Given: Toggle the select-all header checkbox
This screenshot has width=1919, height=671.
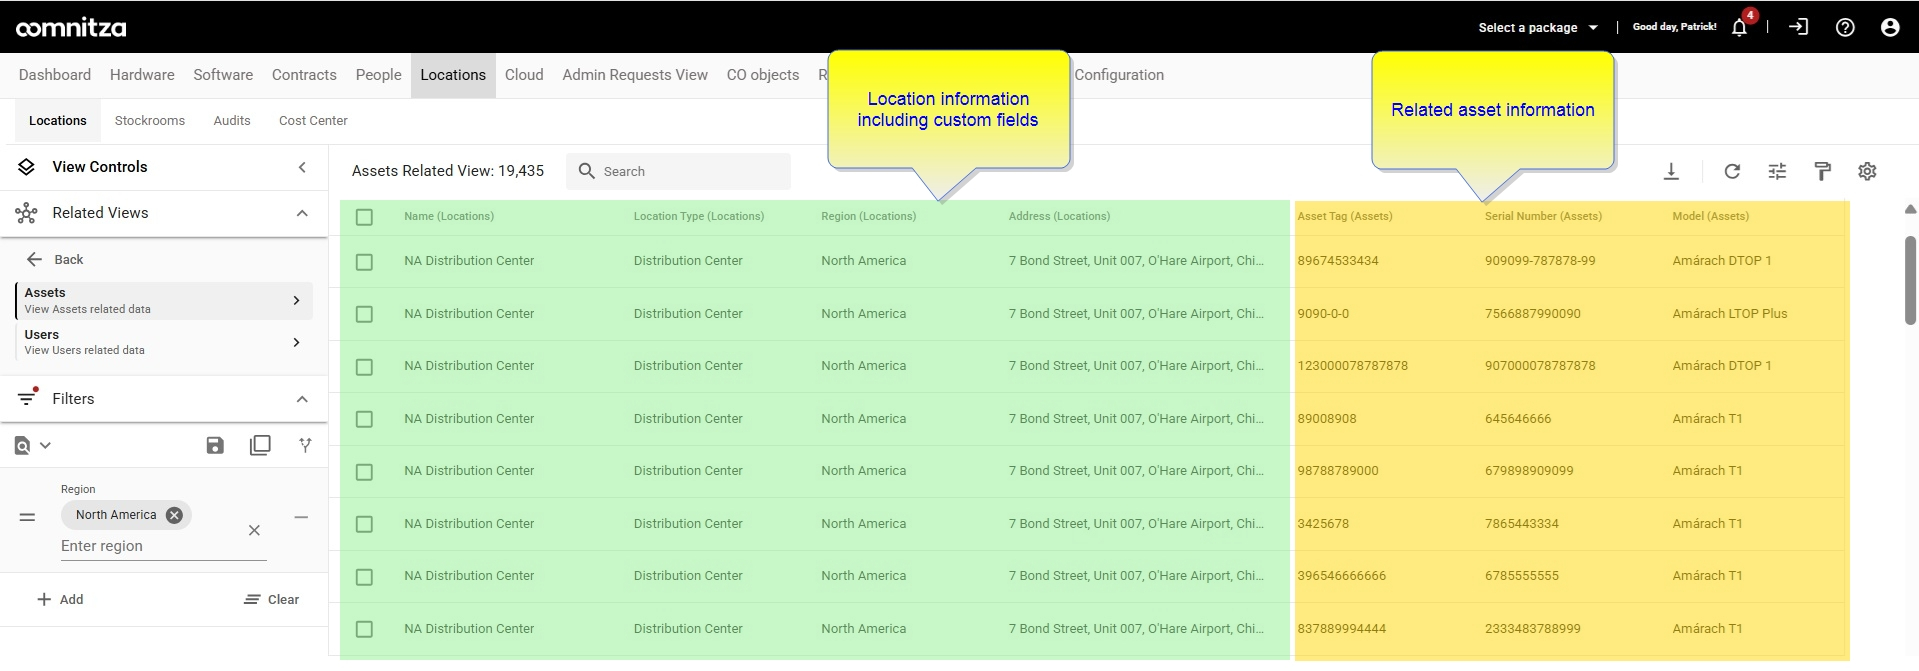Looking at the screenshot, I should click(x=364, y=217).
